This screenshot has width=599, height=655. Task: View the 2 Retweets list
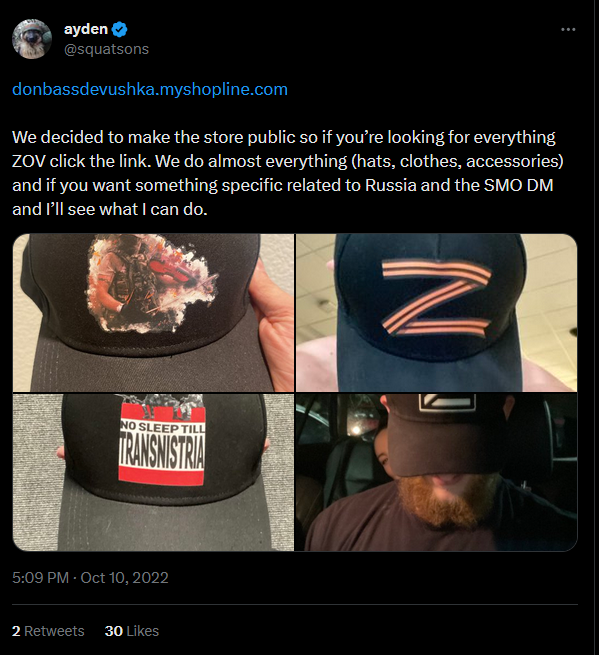click(48, 631)
